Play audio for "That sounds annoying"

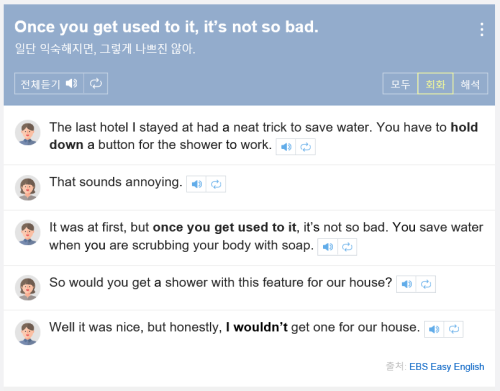coord(196,184)
